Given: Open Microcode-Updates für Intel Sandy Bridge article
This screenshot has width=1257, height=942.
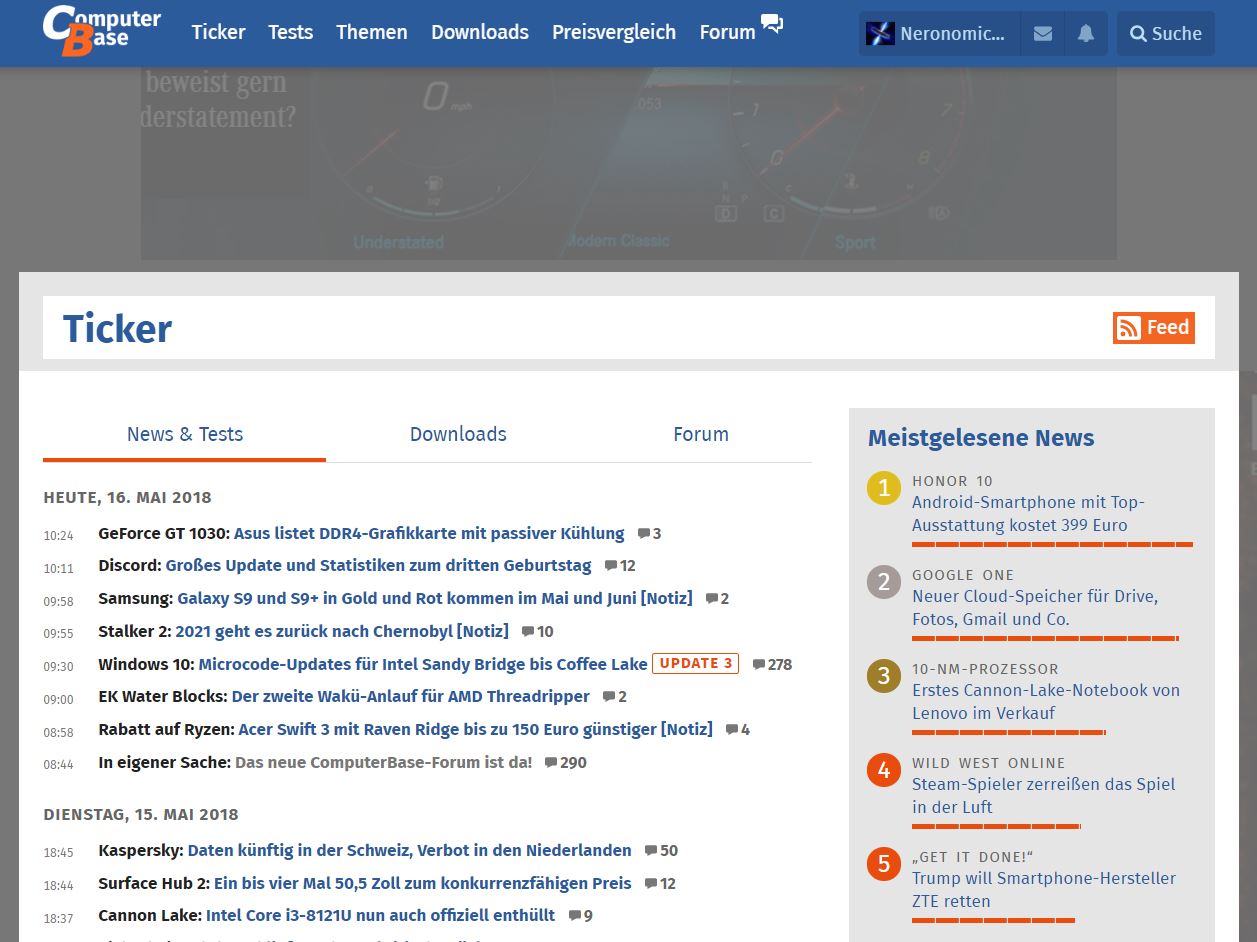Looking at the screenshot, I should pos(423,664).
